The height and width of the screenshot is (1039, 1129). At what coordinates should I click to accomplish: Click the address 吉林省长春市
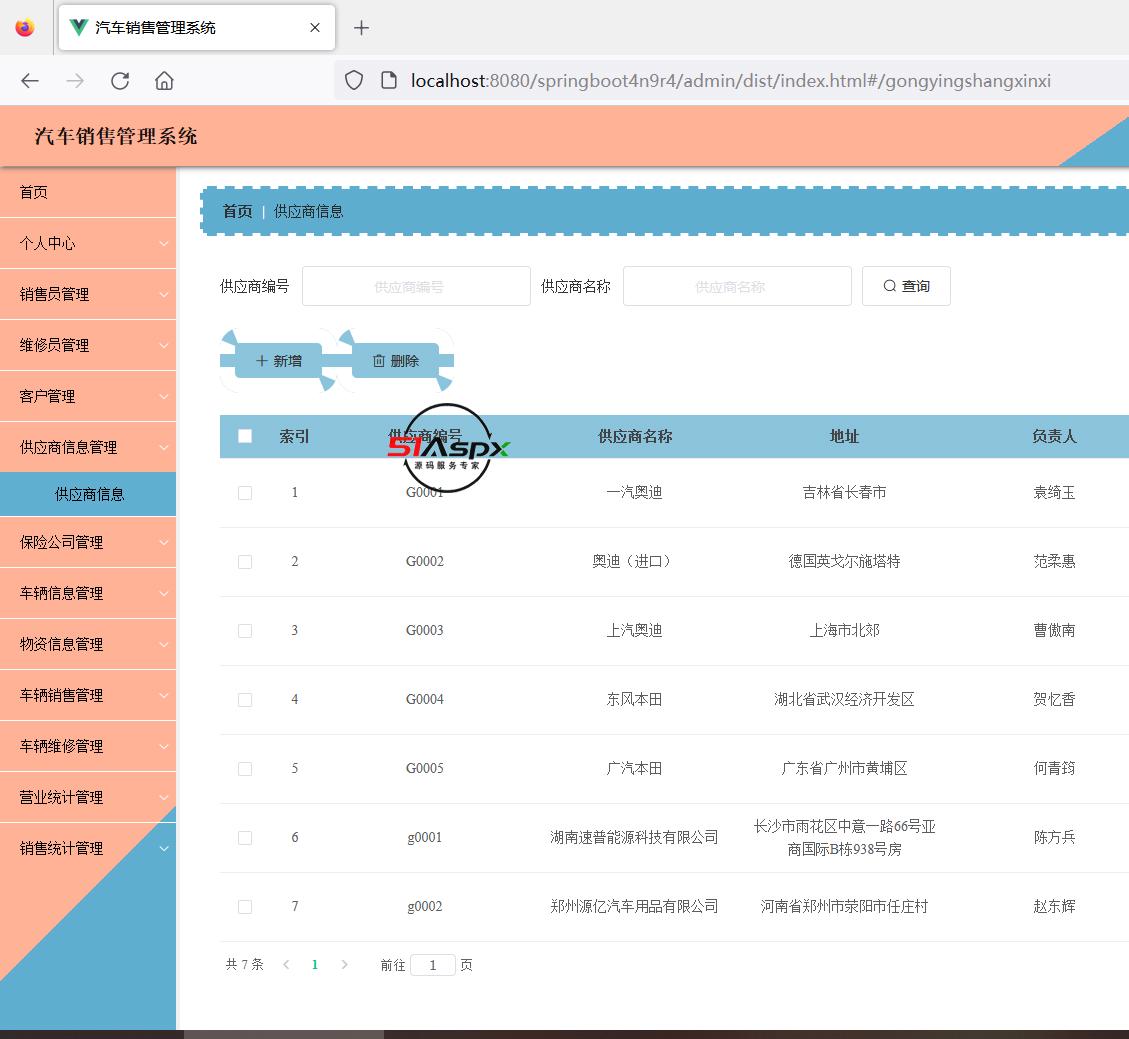(844, 492)
